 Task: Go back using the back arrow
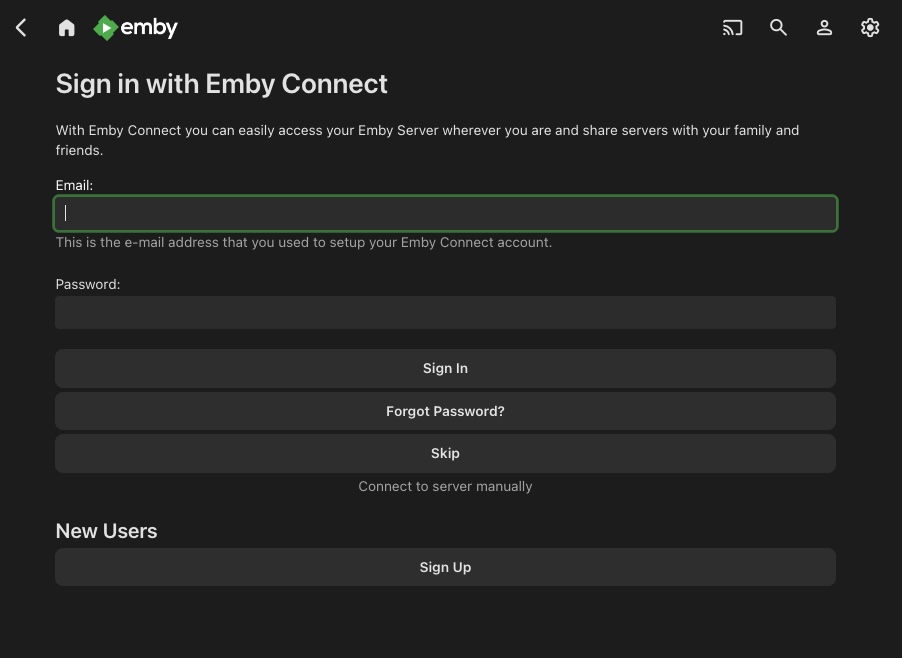coord(21,28)
